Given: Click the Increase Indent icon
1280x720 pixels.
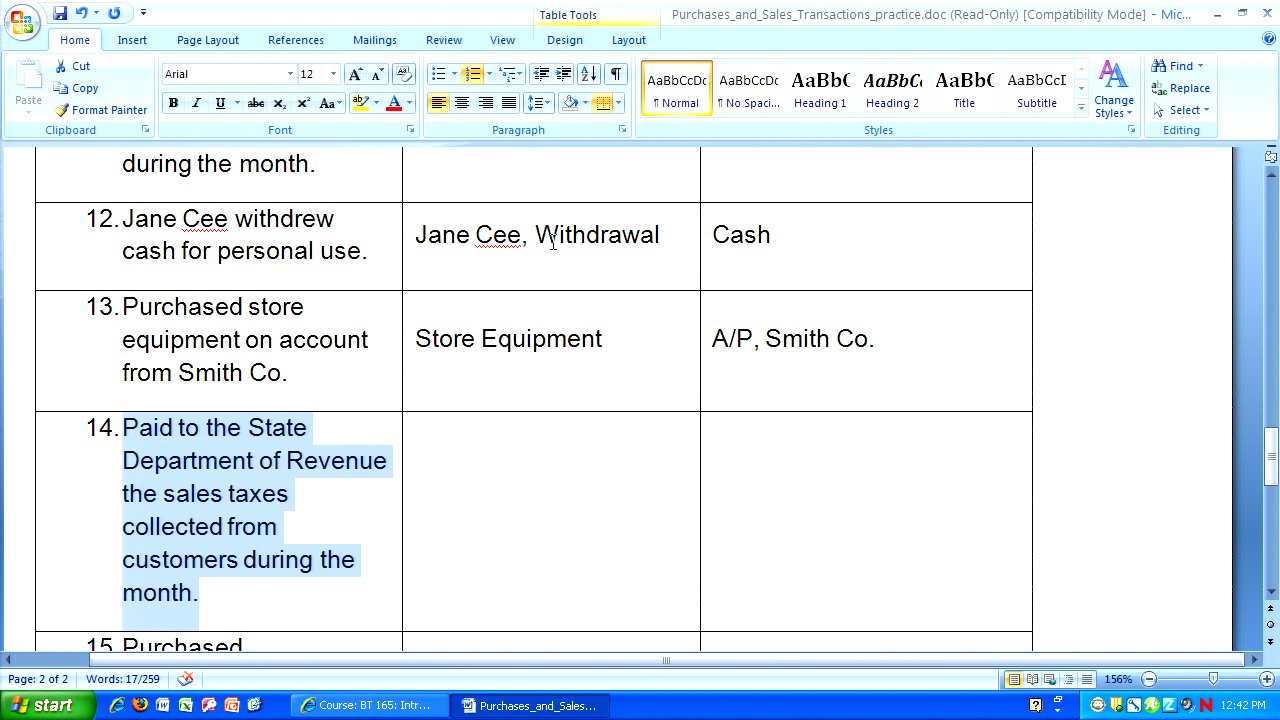Looking at the screenshot, I should click(x=564, y=74).
